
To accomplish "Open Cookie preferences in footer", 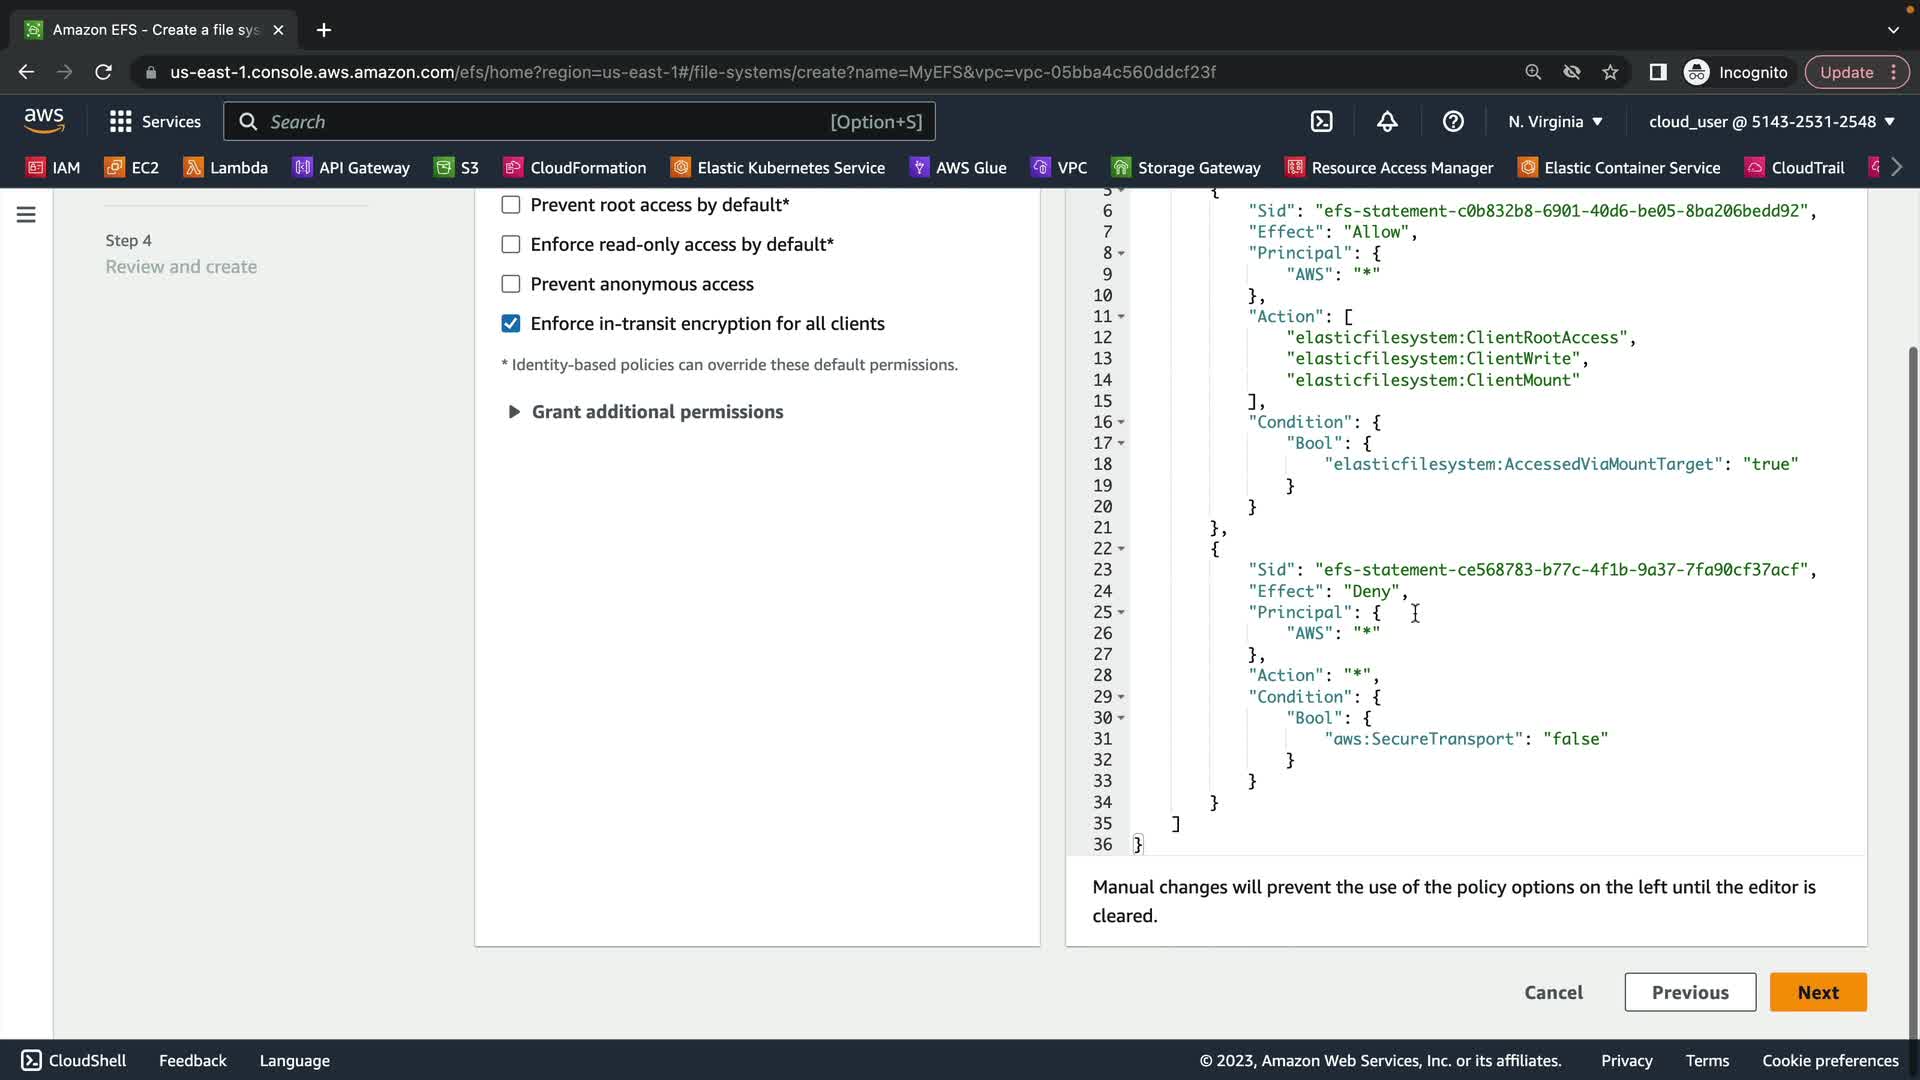I will coord(1829,1060).
